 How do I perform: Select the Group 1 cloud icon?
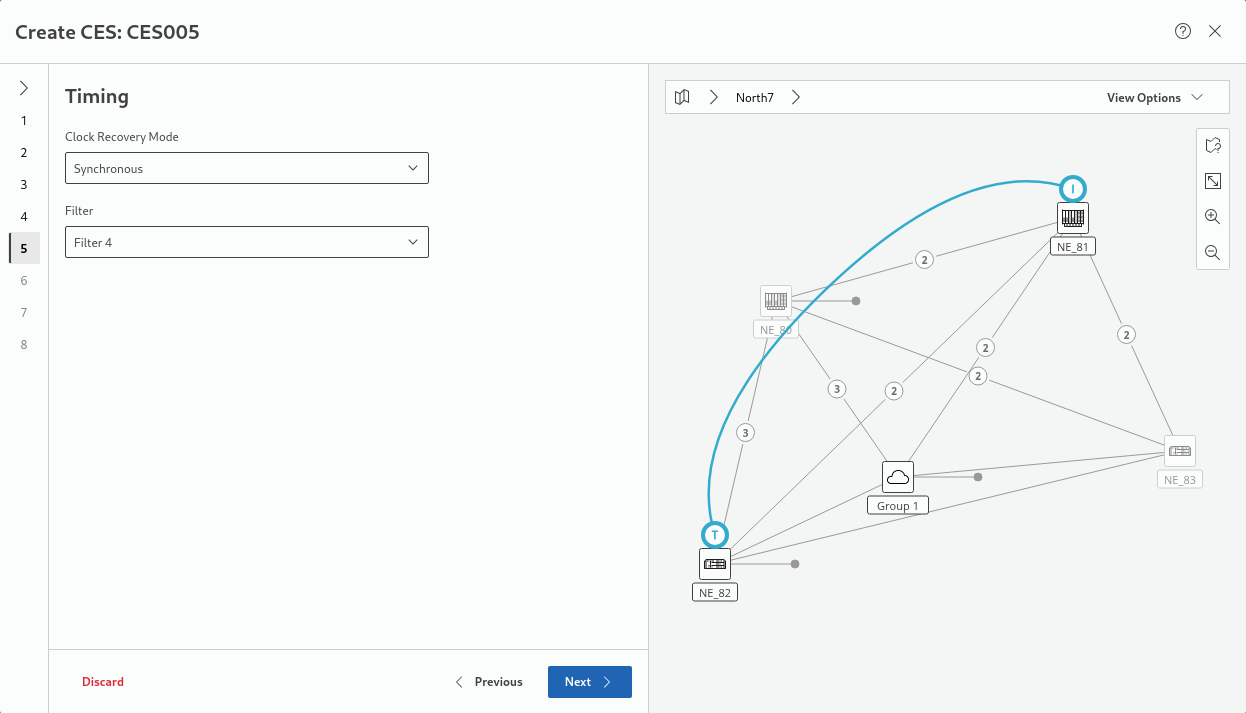898,477
